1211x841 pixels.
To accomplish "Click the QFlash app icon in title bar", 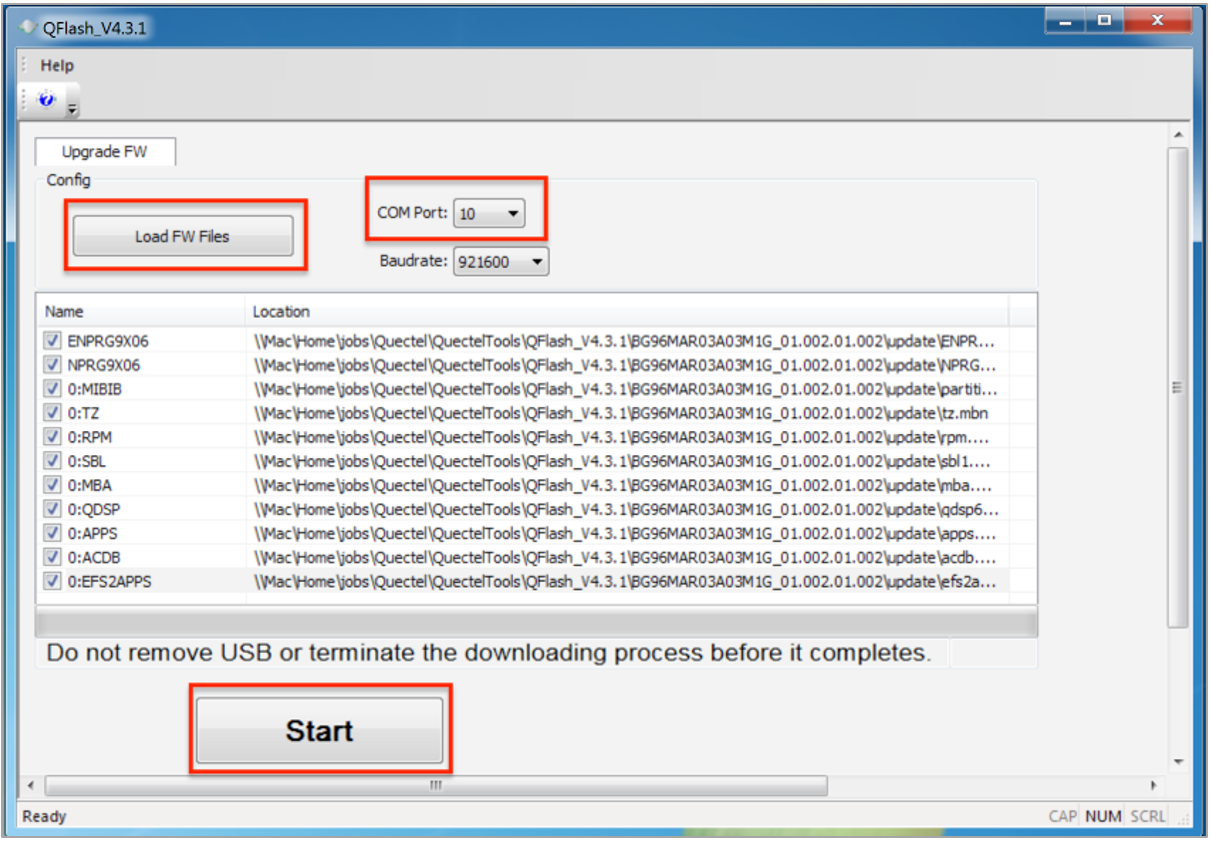I will point(28,27).
